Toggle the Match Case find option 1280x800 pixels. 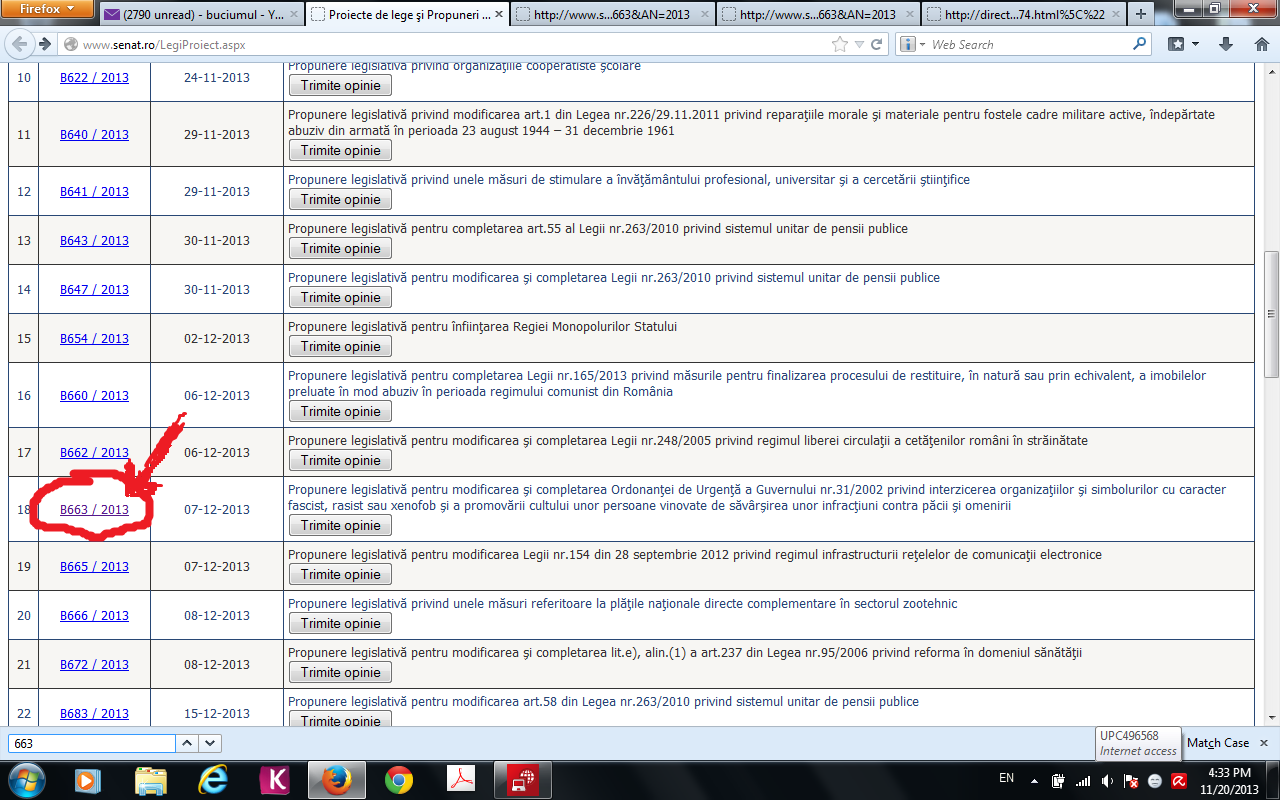[x=1217, y=743]
